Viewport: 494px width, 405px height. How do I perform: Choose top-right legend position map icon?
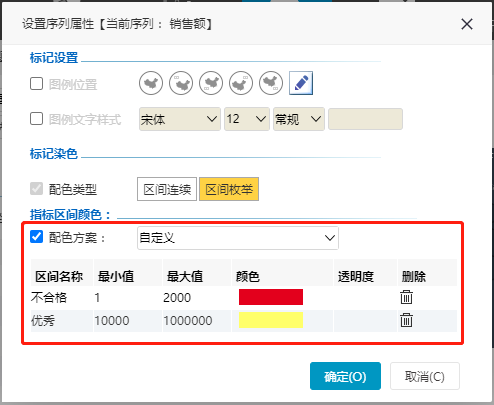click(x=241, y=83)
